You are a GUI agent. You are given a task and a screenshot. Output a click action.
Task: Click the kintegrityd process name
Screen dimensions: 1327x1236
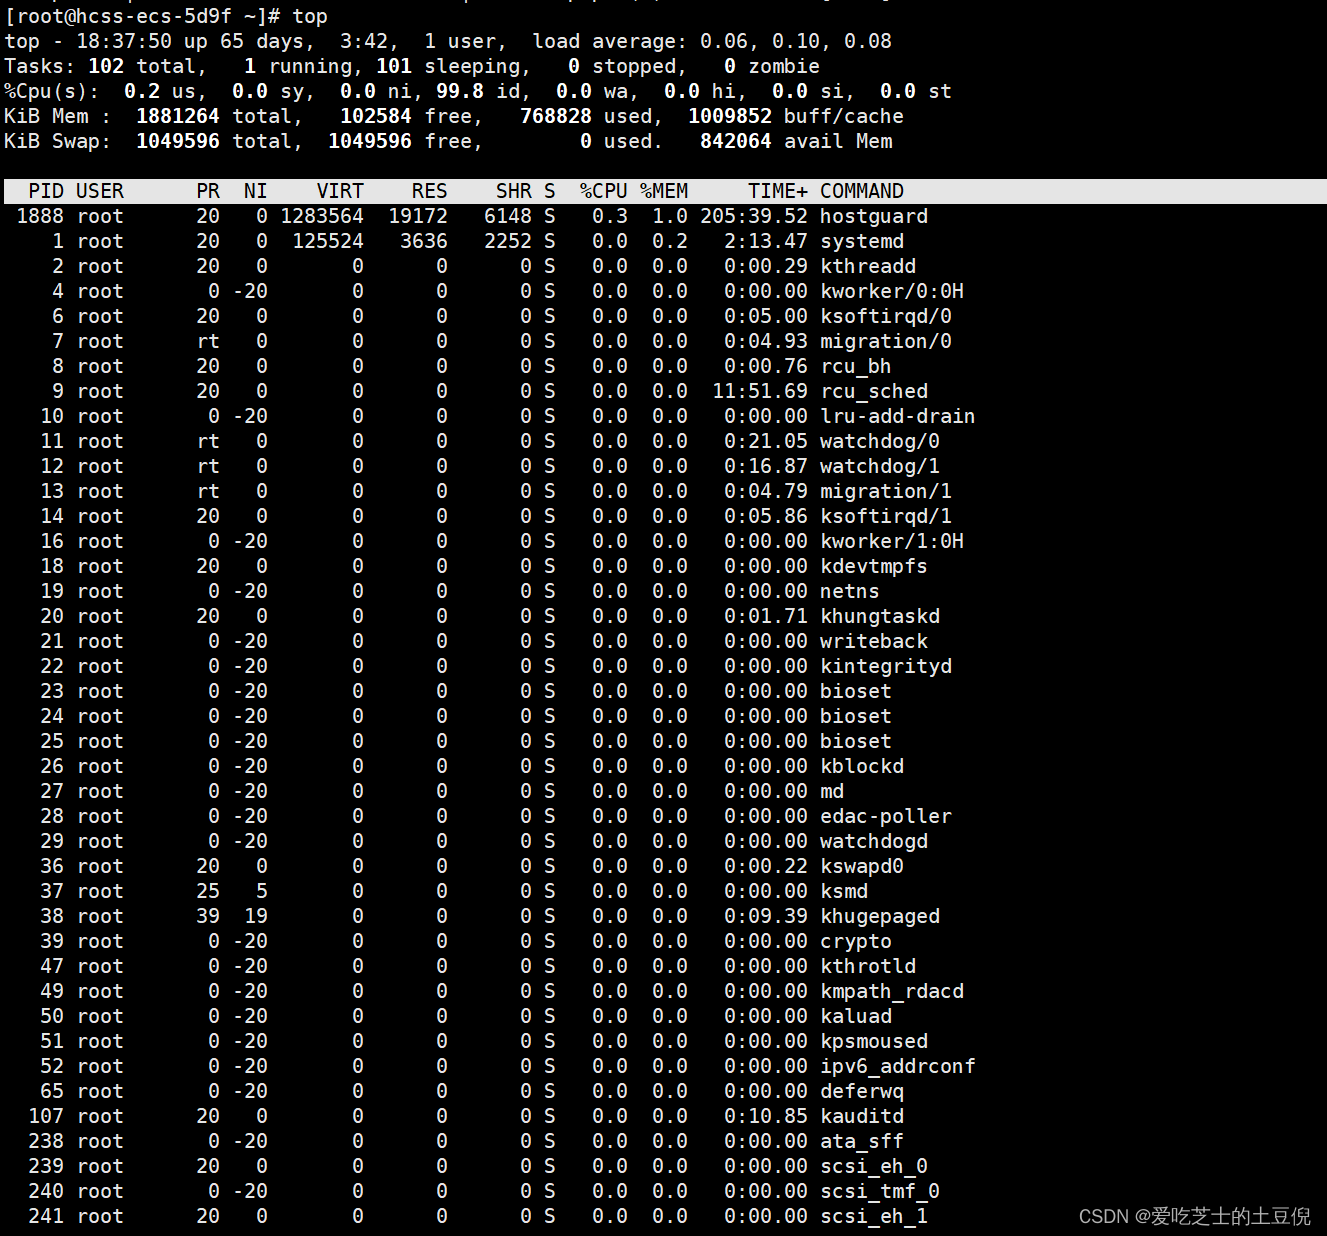pos(886,666)
